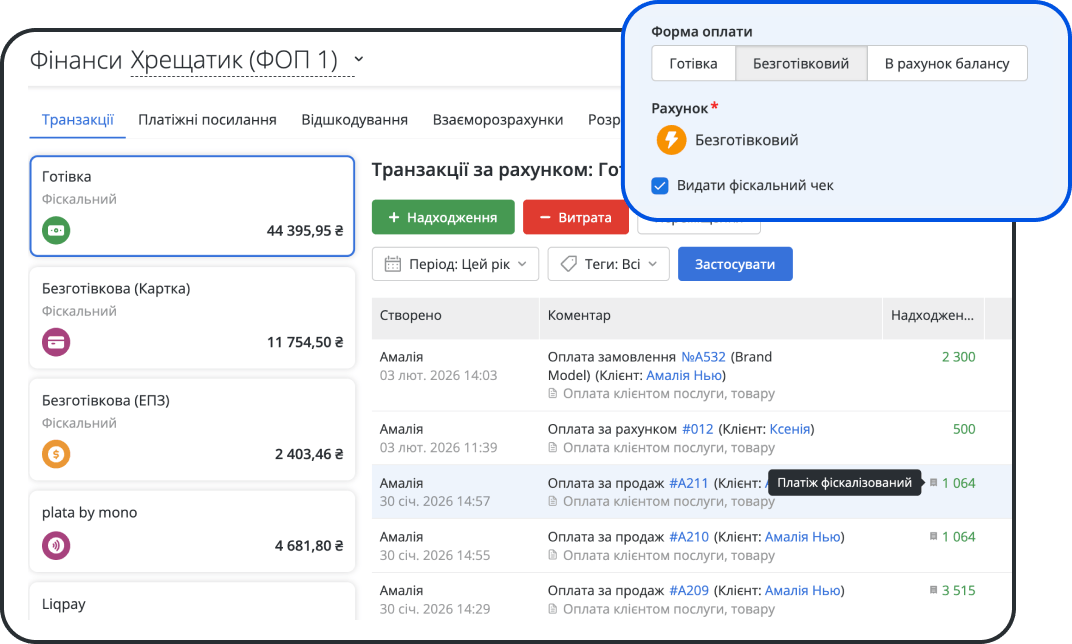This screenshot has height=644, width=1072.
Task: Select Готівка payment form
Action: [x=693, y=64]
